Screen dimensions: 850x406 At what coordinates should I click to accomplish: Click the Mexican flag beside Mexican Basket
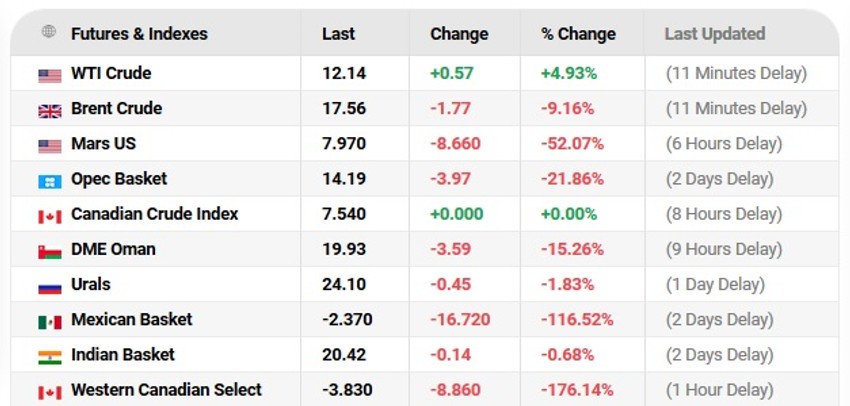(50, 321)
